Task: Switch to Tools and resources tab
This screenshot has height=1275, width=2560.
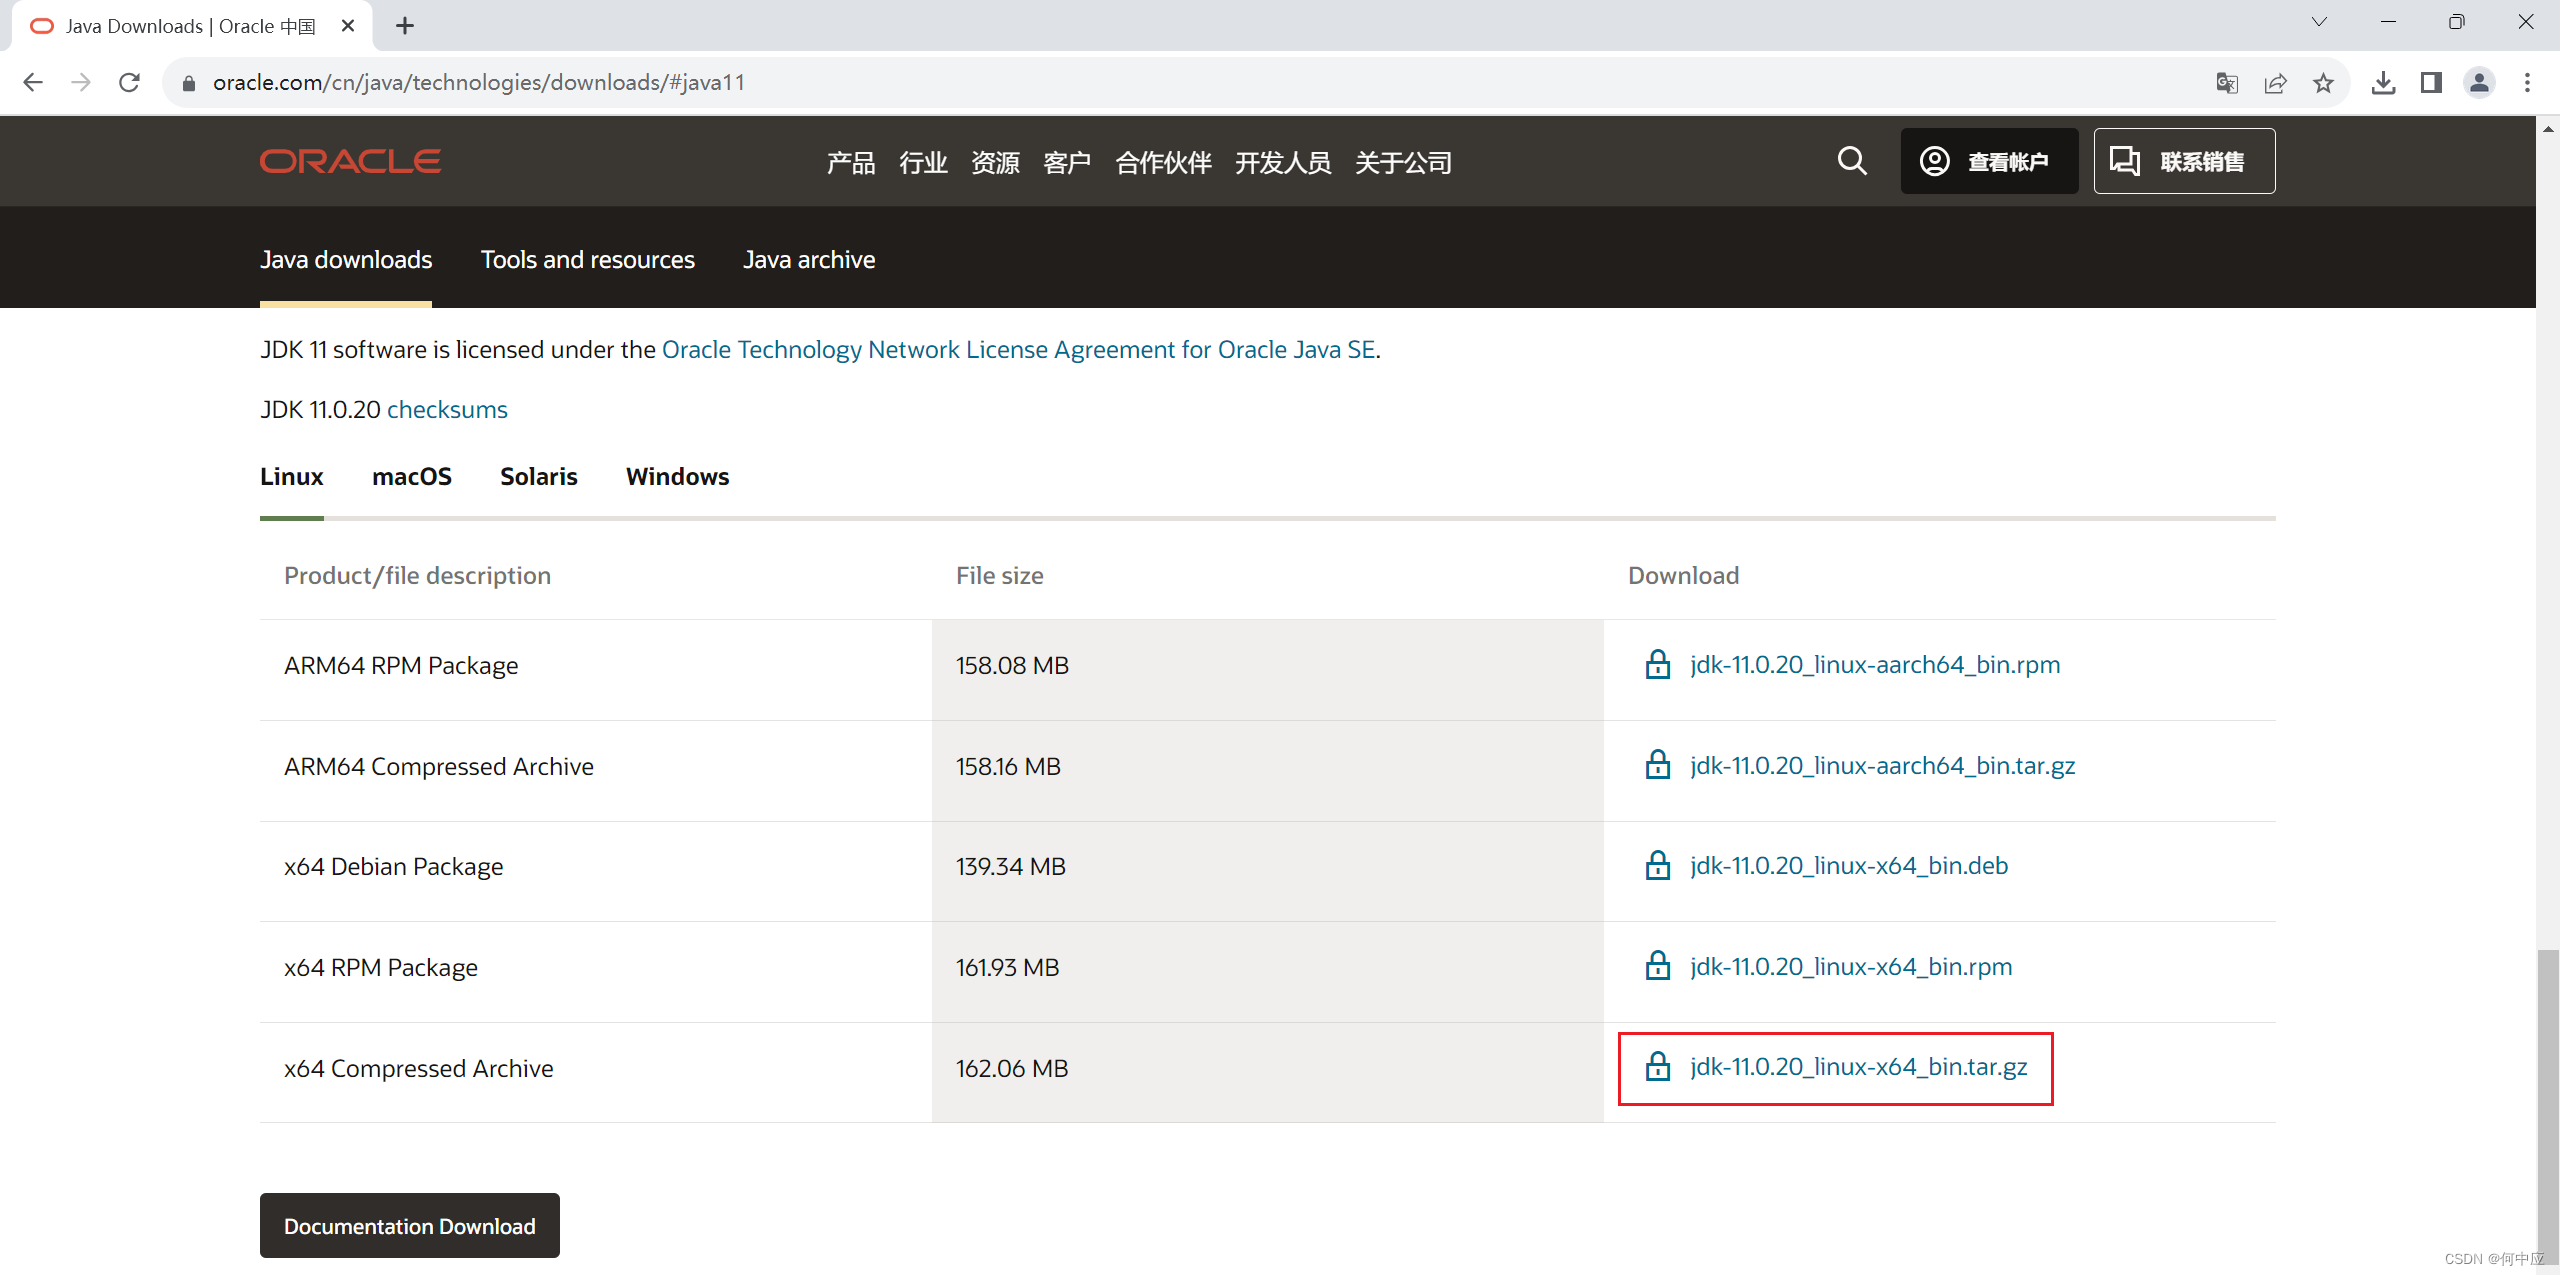Action: tap(587, 259)
